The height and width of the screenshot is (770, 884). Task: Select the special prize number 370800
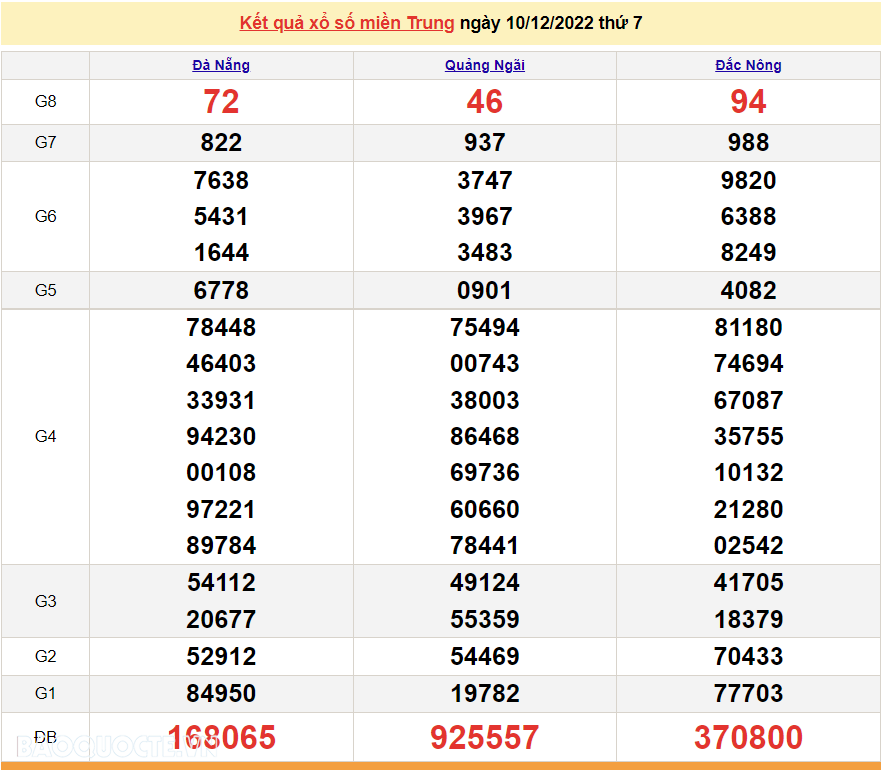748,738
